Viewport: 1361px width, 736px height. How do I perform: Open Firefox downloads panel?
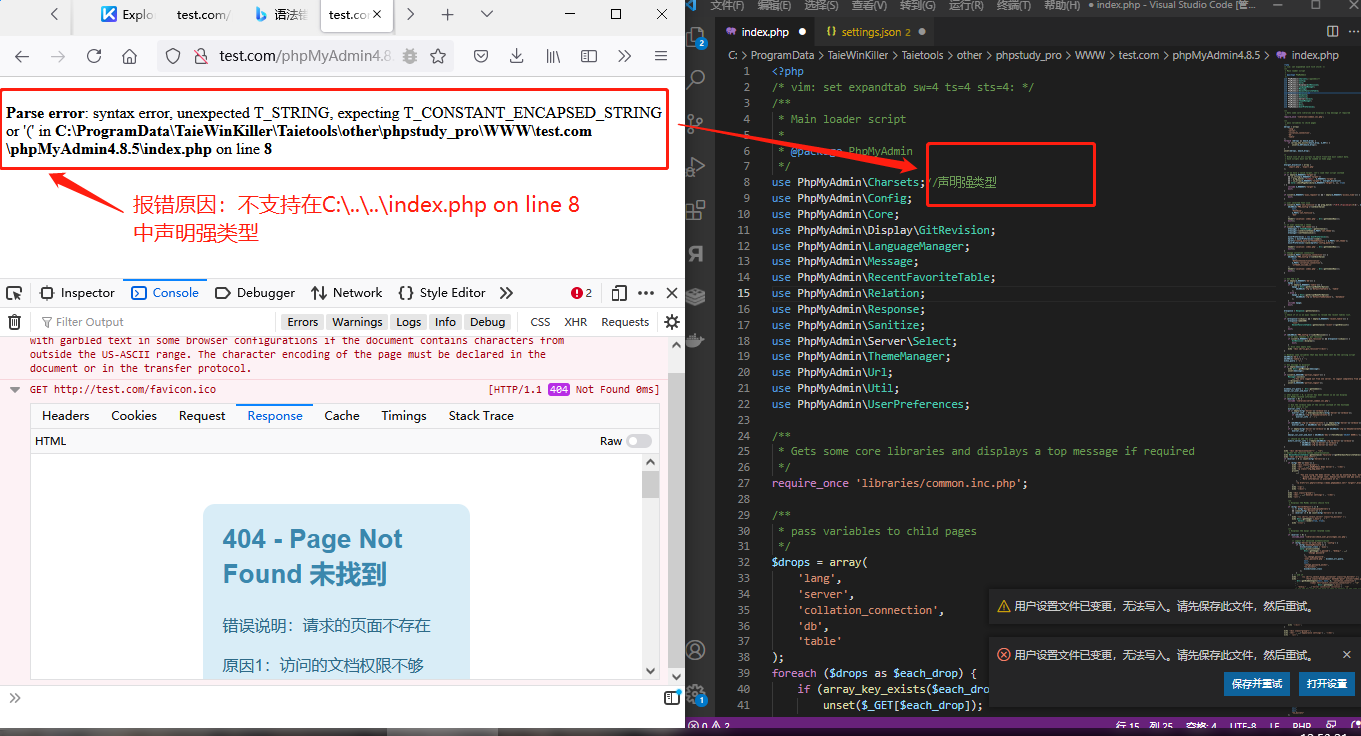point(517,56)
